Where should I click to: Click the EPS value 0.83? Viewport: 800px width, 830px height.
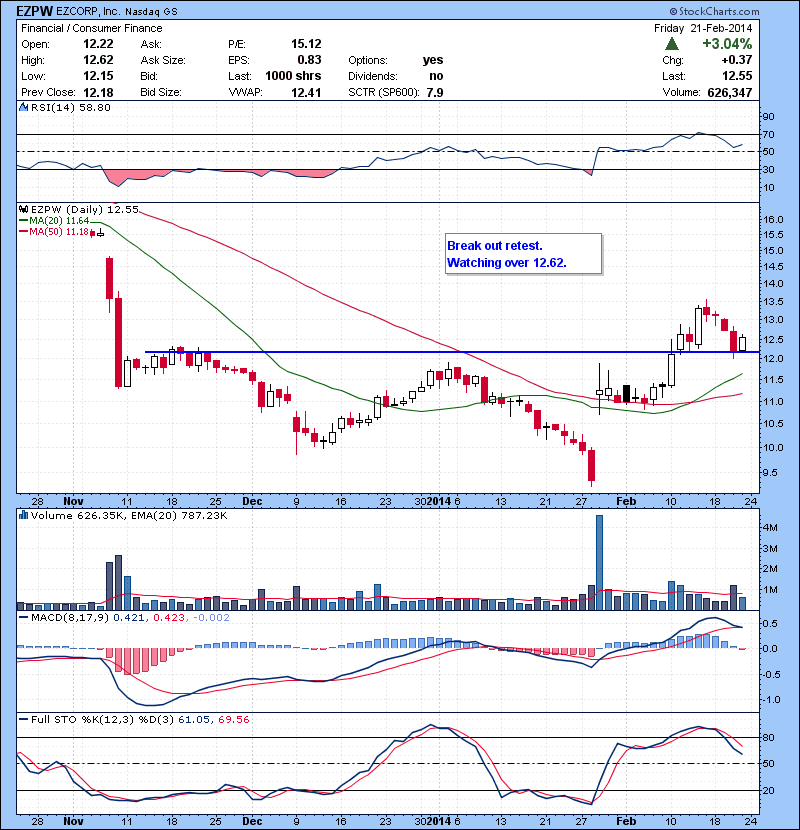pyautogui.click(x=309, y=60)
